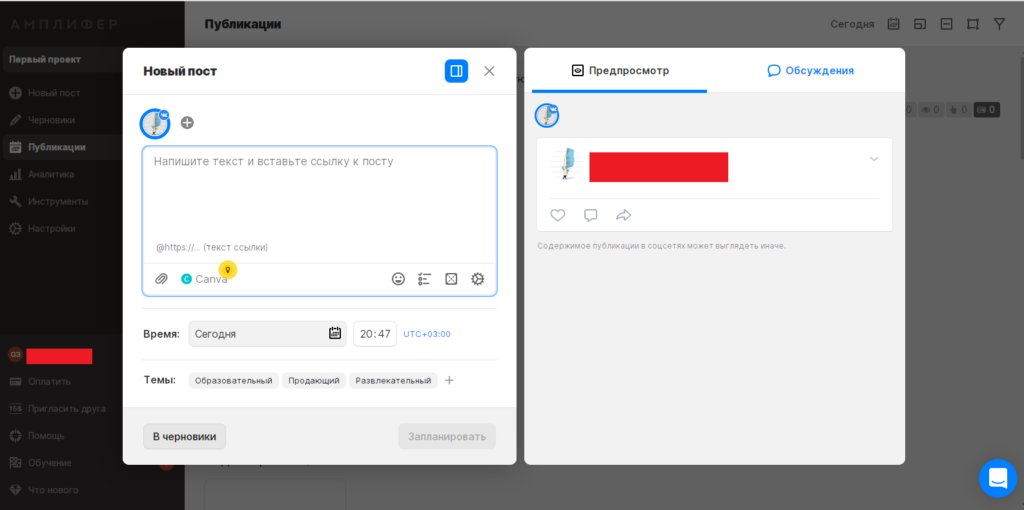
Task: Add another social account with plus icon
Action: point(187,123)
